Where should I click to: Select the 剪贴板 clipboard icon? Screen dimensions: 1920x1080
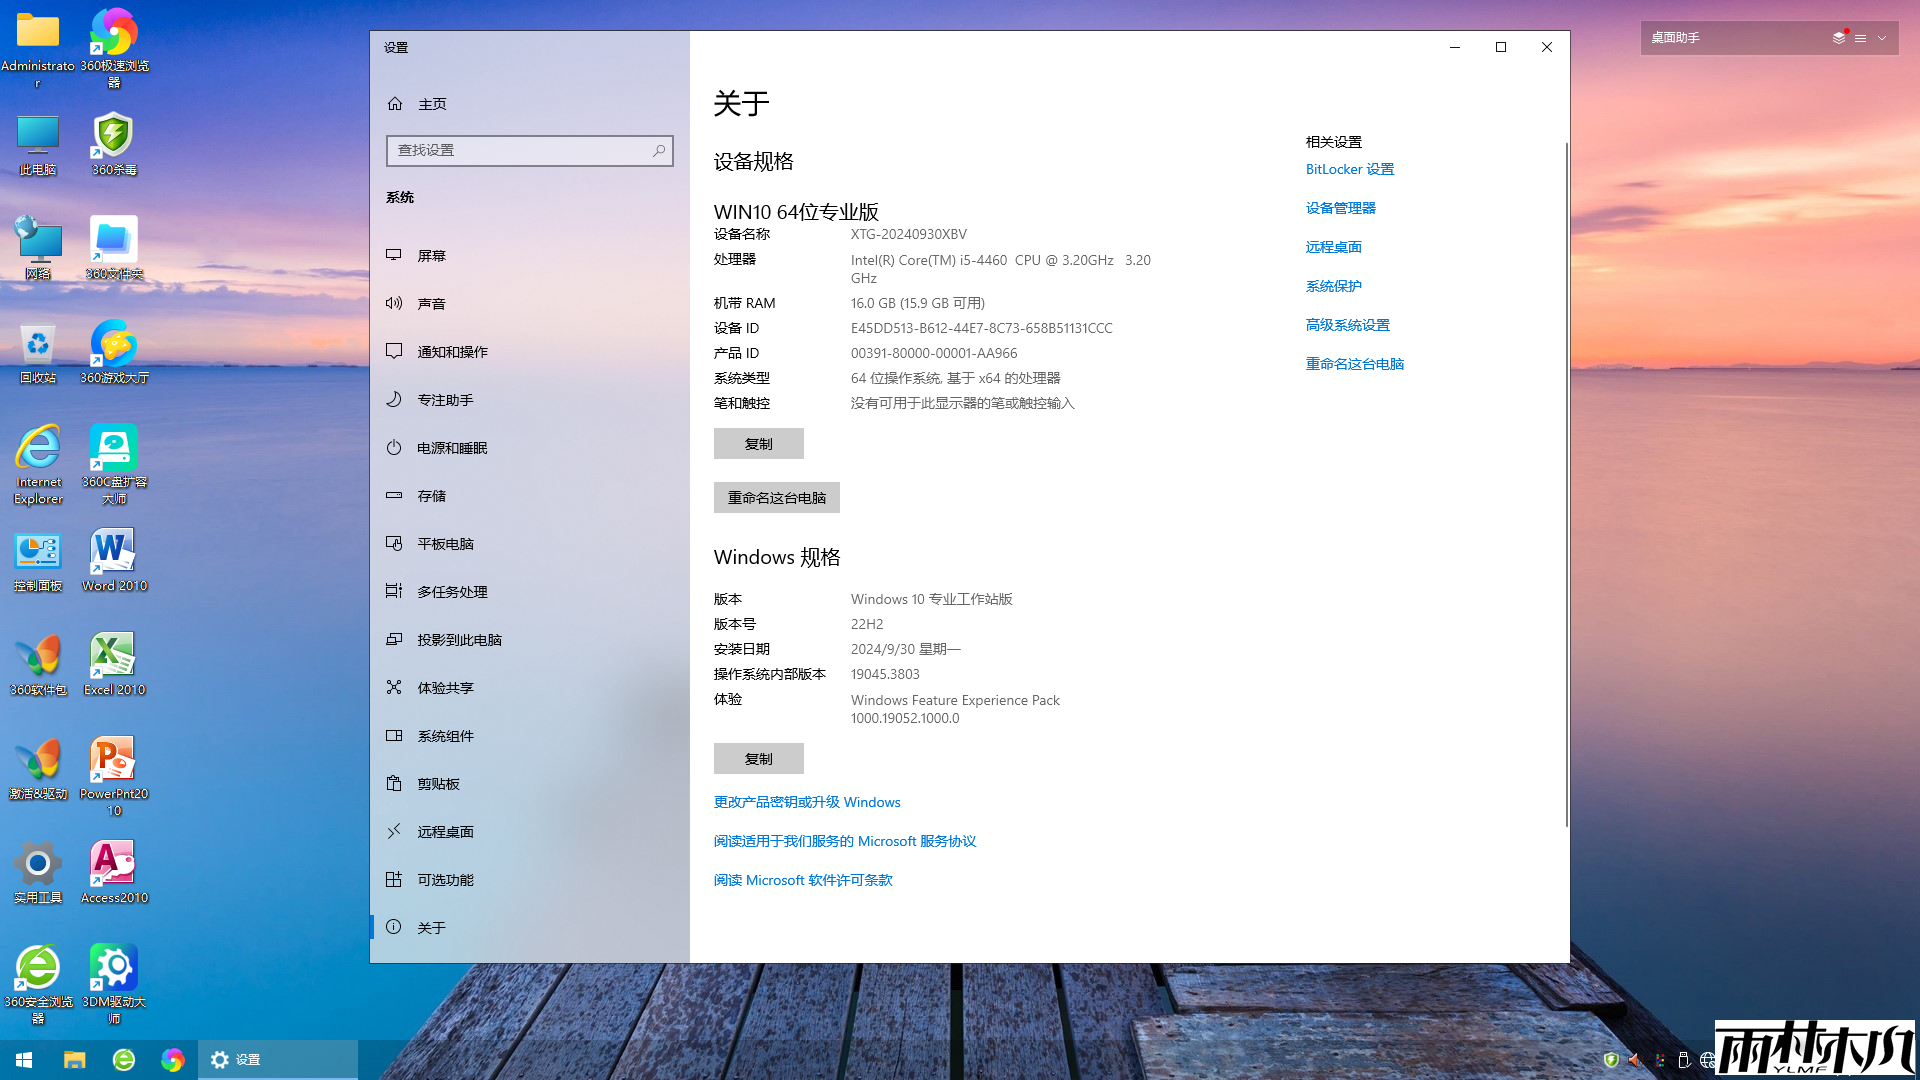pyautogui.click(x=394, y=783)
